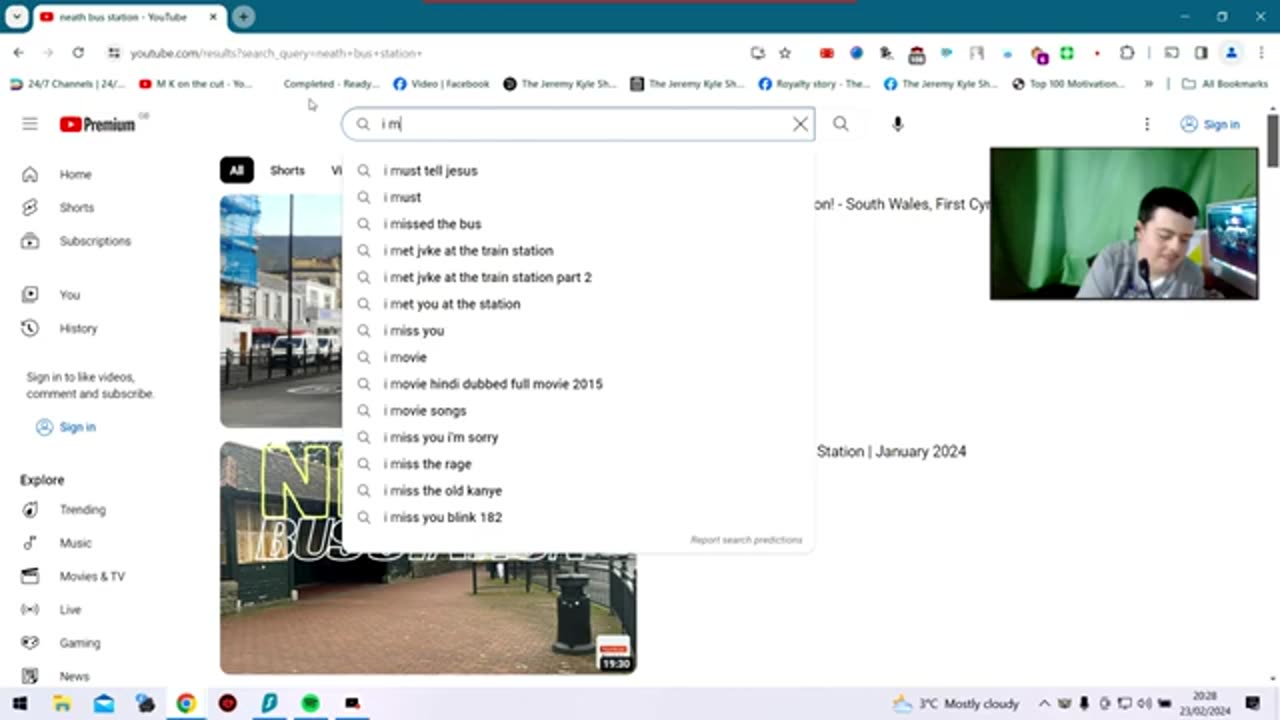The image size is (1280, 720).
Task: Choose suggestion "i miss the rage"
Action: 578,464
